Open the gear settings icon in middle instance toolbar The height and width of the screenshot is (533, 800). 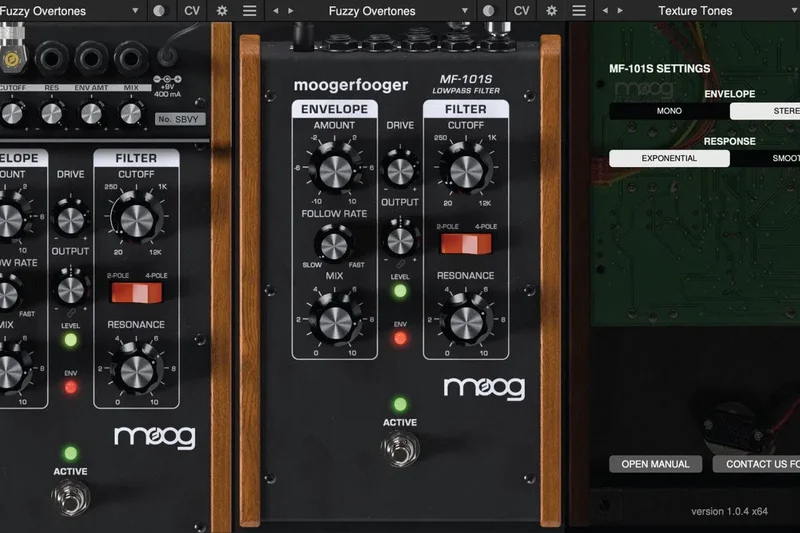(552, 11)
